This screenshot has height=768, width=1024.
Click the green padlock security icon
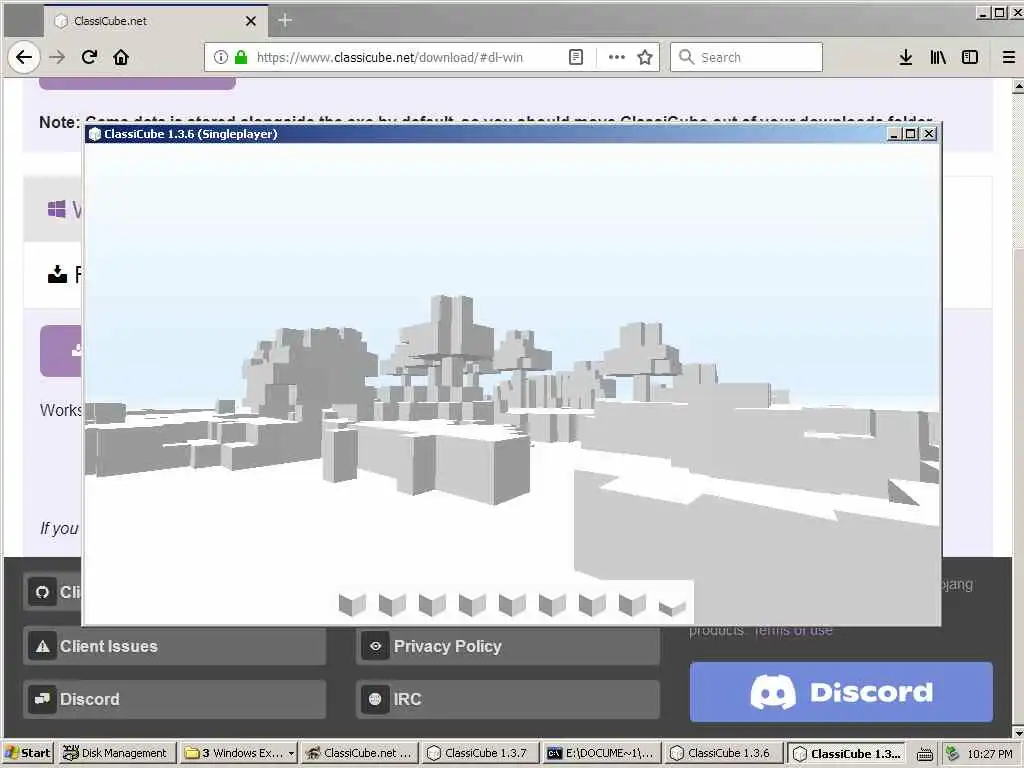point(241,57)
